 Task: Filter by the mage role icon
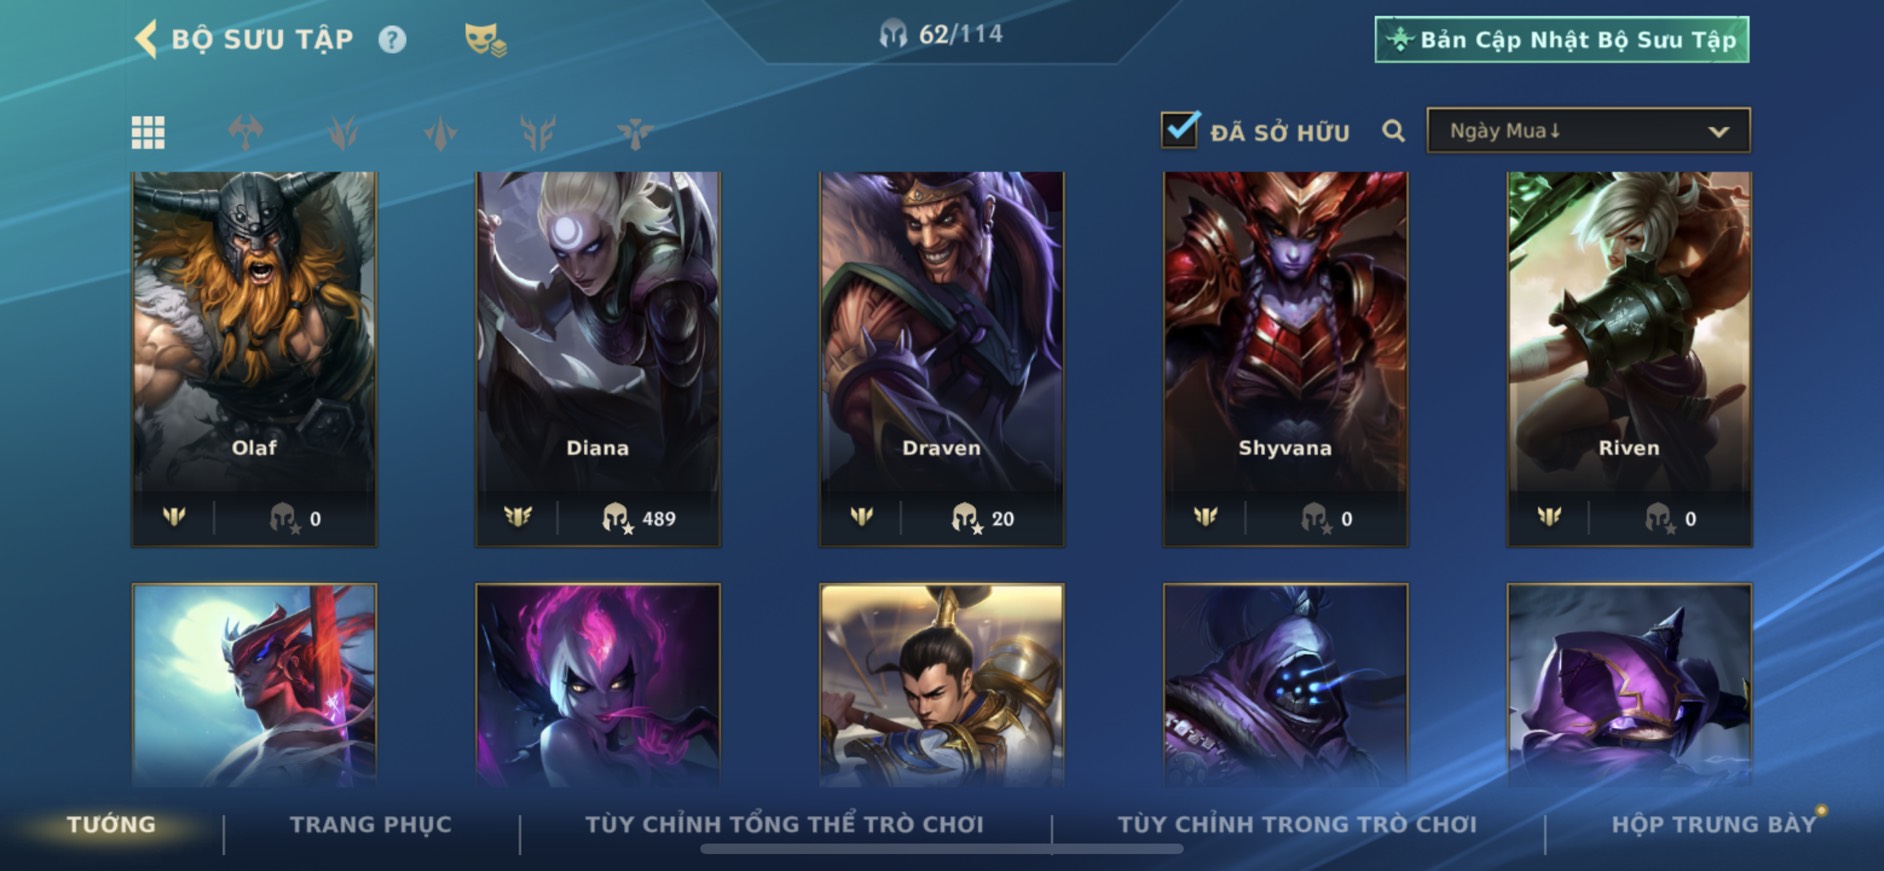click(440, 132)
